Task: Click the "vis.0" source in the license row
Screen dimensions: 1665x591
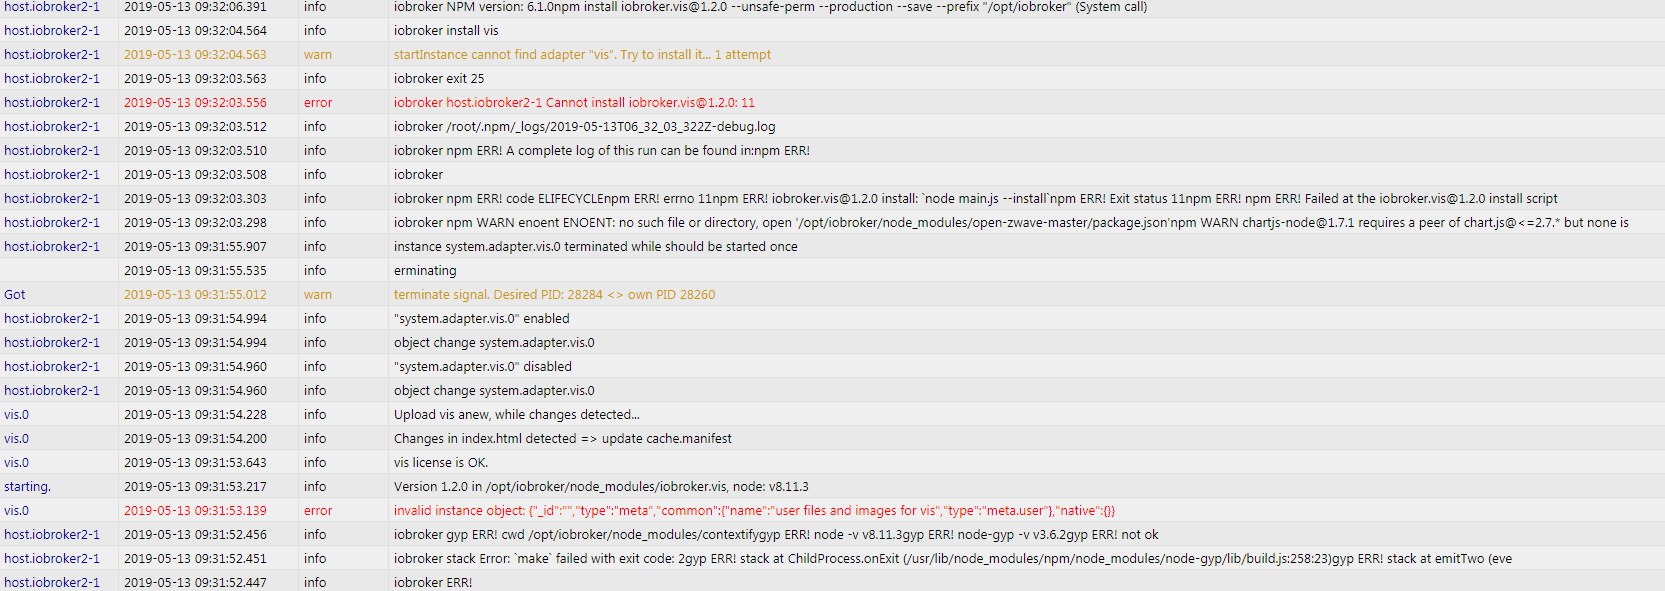Action: [16, 462]
